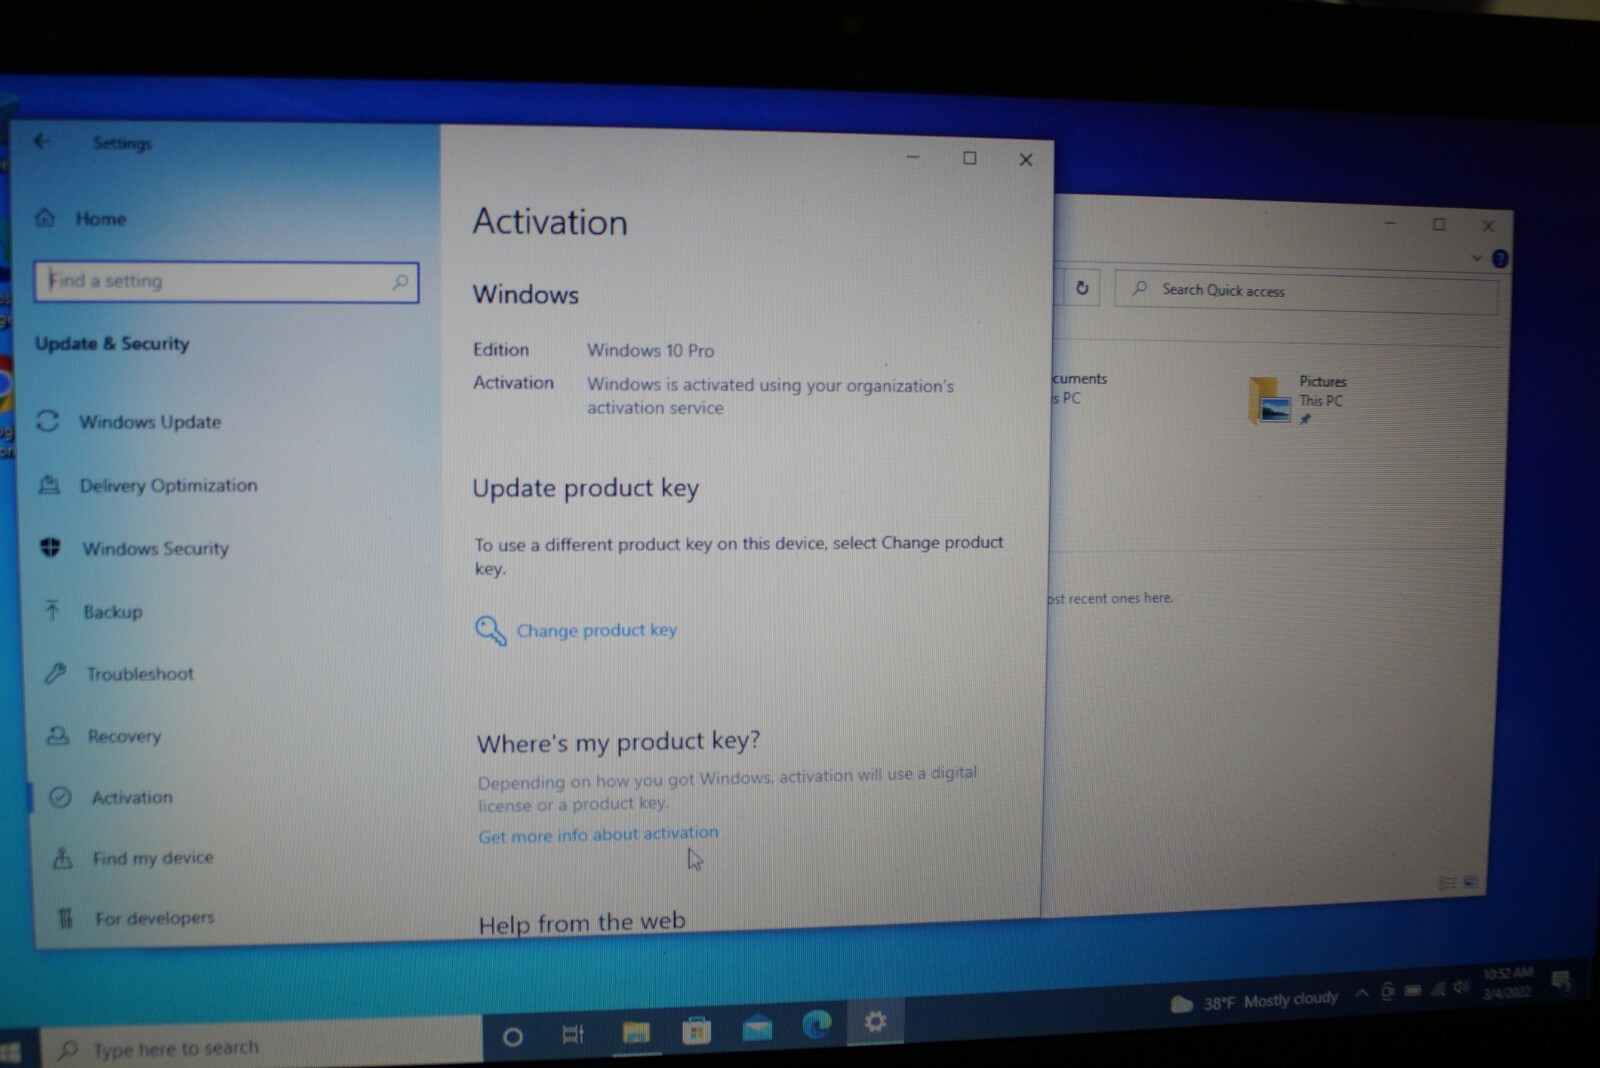Viewport: 1600px width, 1068px height.
Task: Open weather widget 38°F Mostly cloudy
Action: (x=1254, y=1001)
